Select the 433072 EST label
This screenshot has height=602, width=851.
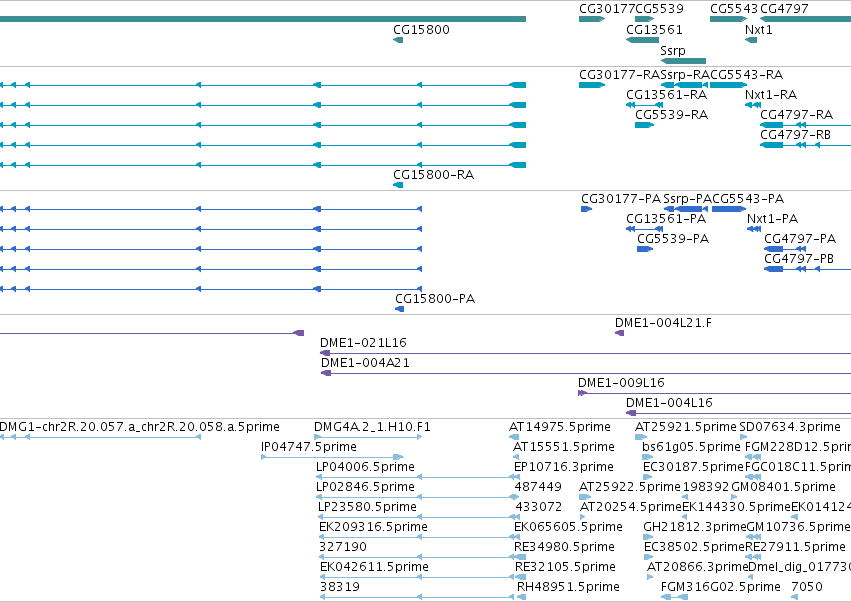(538, 507)
